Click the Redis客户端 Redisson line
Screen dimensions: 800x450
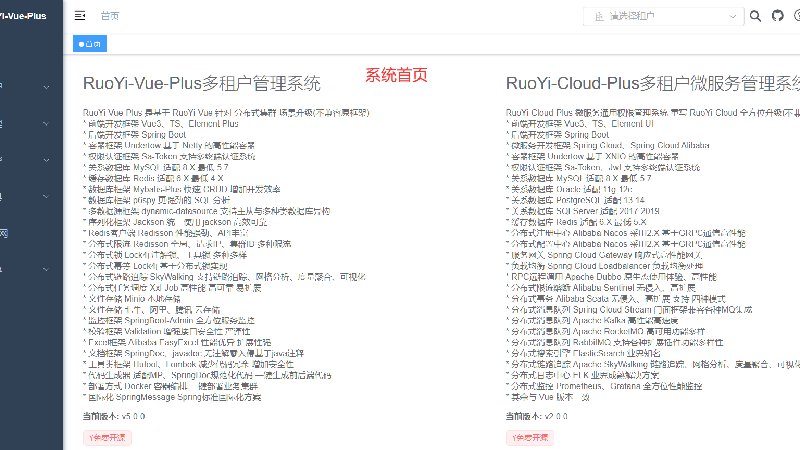tap(166, 233)
